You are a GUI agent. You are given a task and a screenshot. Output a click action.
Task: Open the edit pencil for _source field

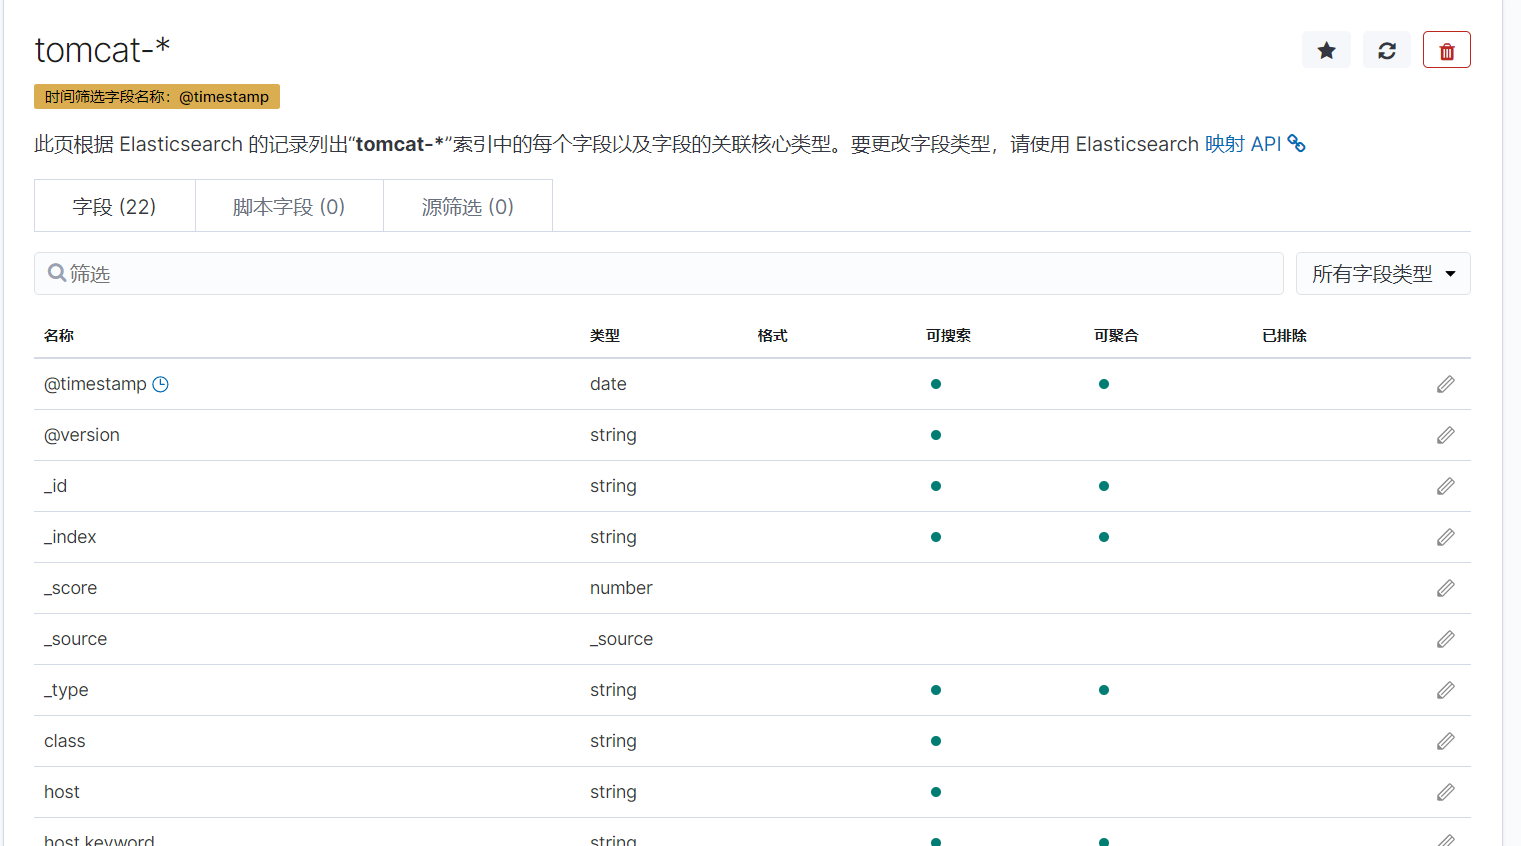click(x=1445, y=639)
